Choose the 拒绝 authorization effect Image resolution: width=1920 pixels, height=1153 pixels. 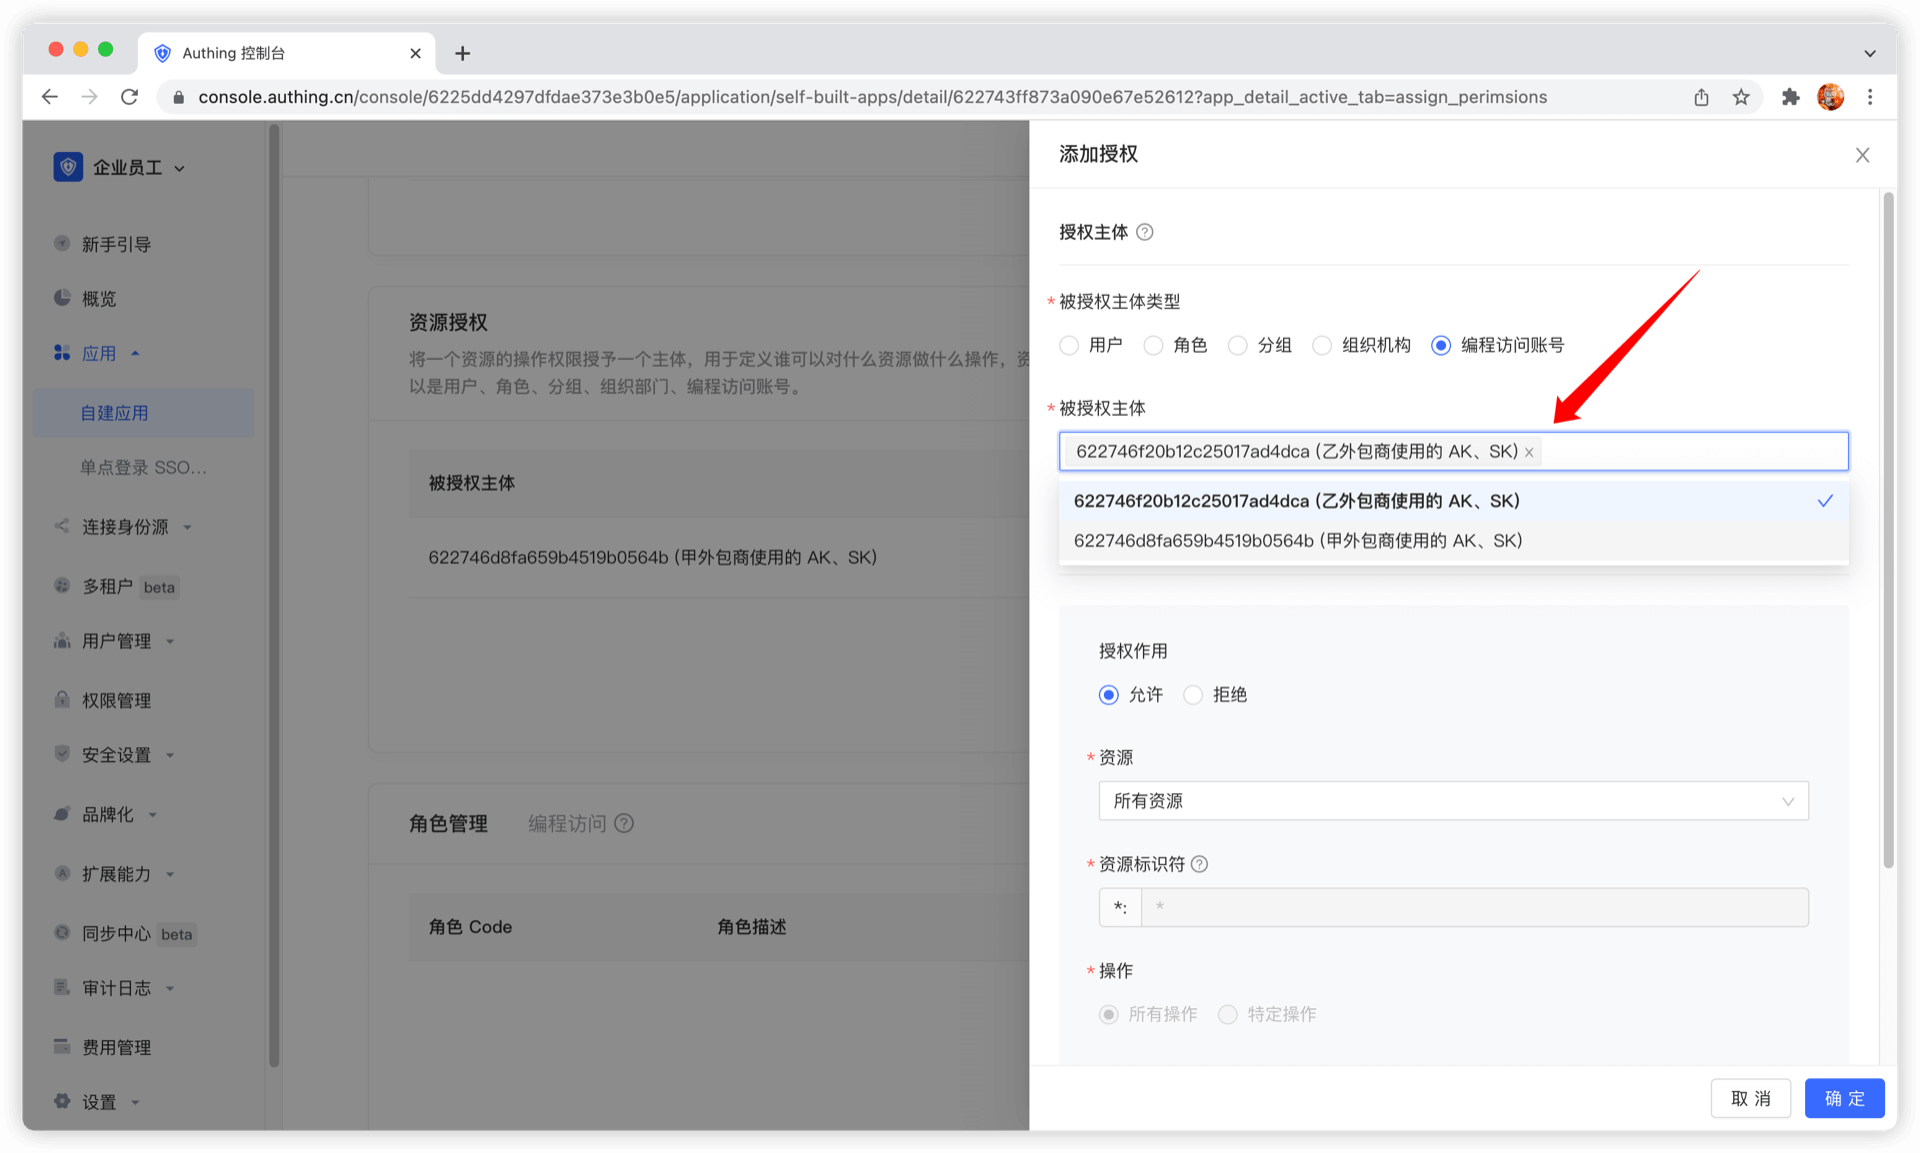tap(1193, 695)
